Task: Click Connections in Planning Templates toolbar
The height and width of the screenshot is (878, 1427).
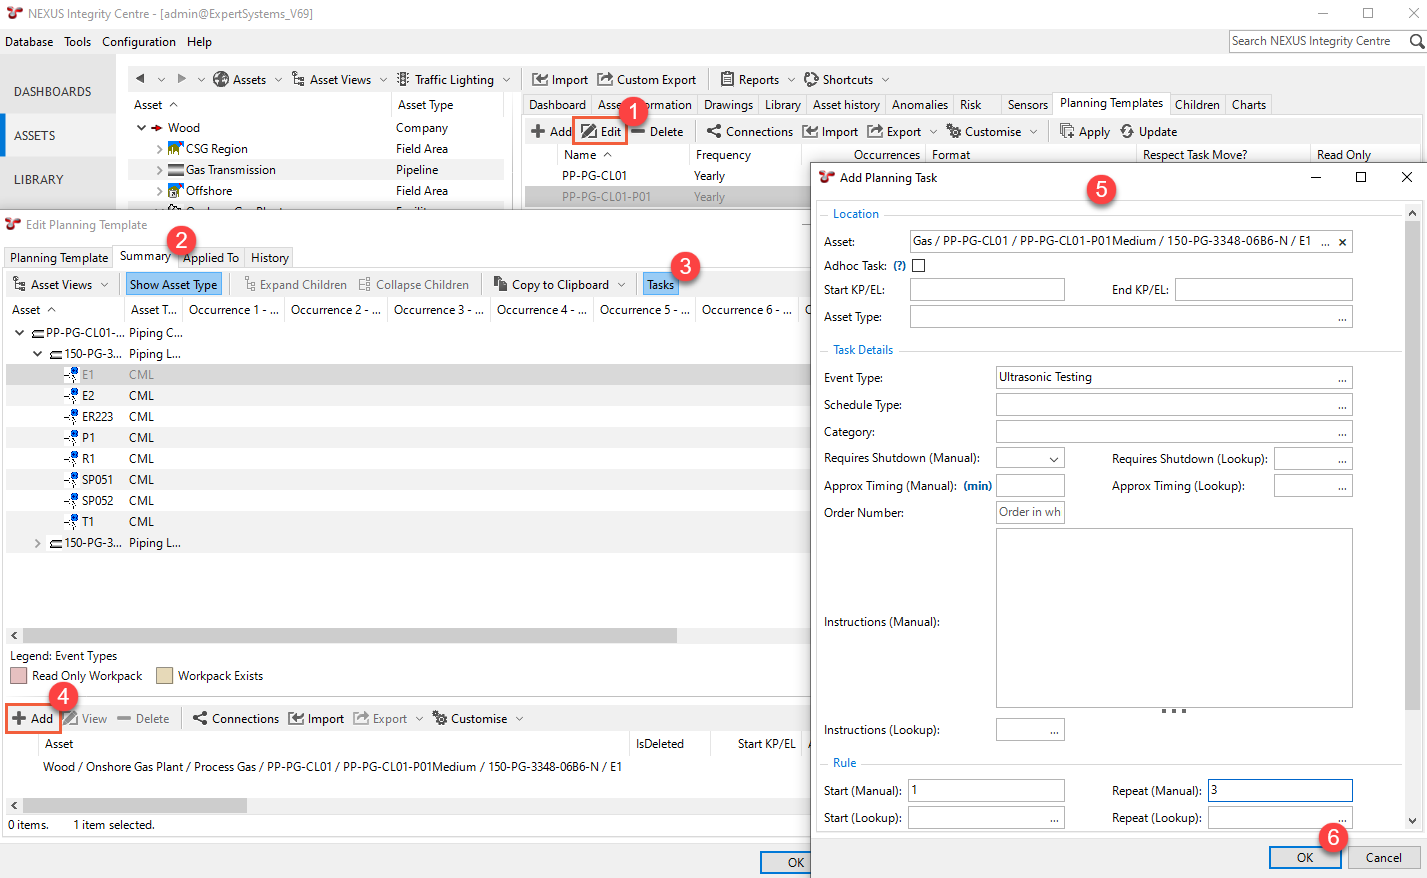Action: pyautogui.click(x=749, y=131)
